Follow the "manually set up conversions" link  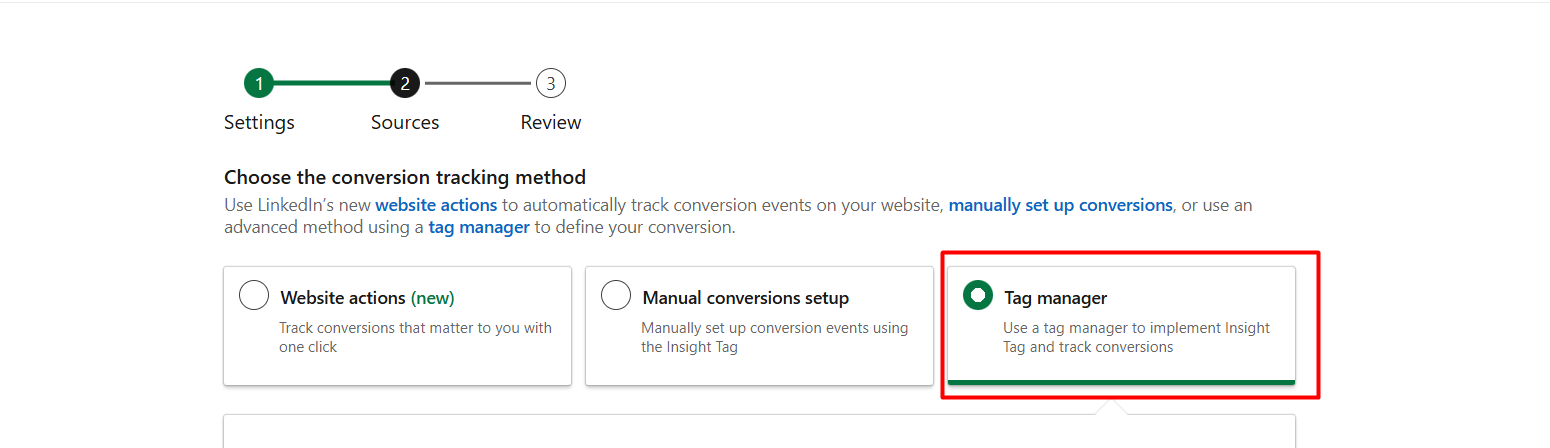click(1060, 205)
